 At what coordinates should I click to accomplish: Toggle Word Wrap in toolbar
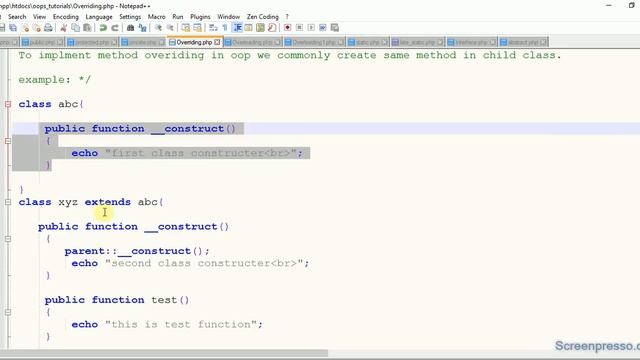point(213,28)
